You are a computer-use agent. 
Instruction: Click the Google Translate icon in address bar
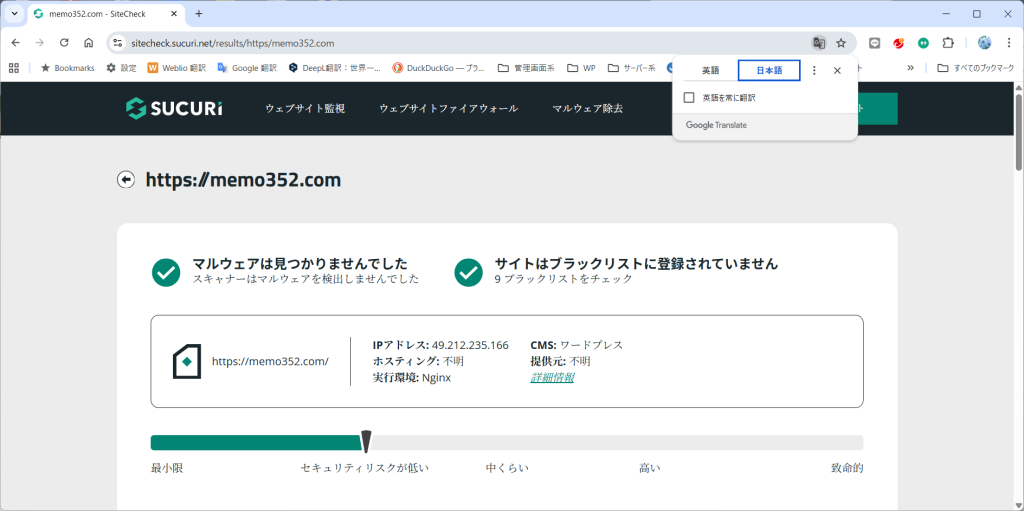(819, 43)
